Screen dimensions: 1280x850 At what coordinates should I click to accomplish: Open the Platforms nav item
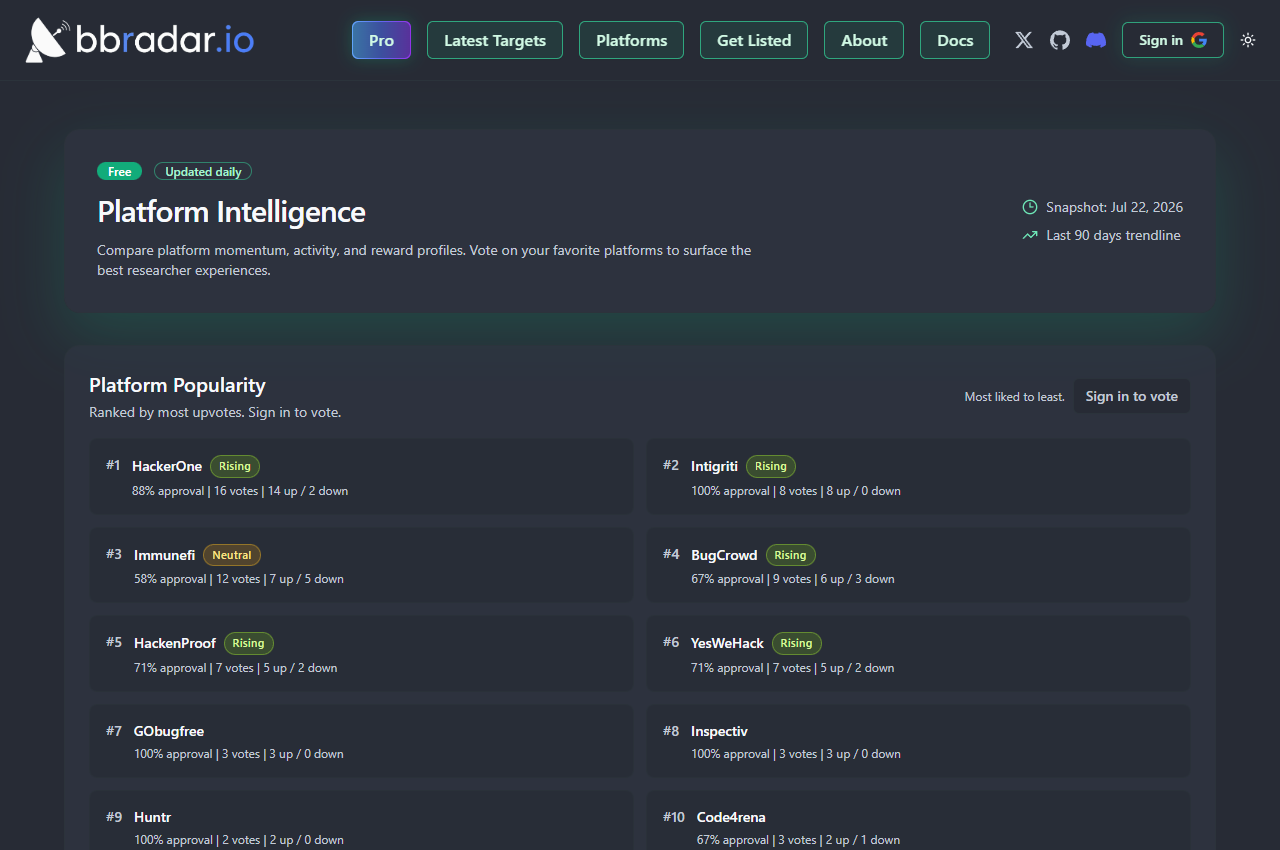(x=632, y=40)
